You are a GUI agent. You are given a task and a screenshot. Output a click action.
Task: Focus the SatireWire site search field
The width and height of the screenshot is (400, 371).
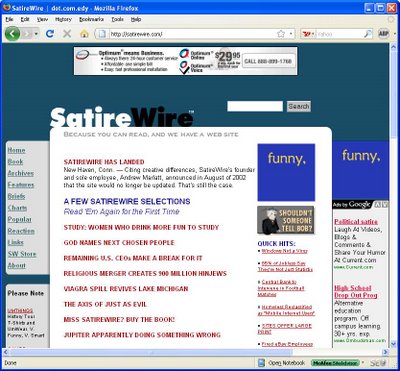coord(255,106)
